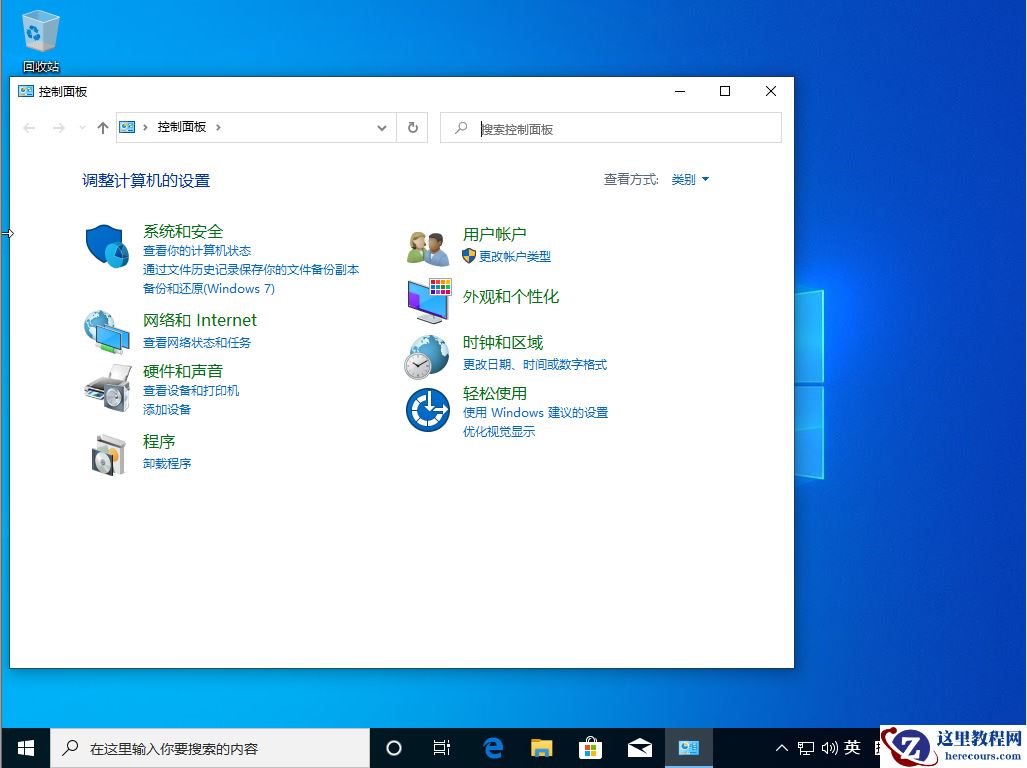Open the Start menu
The image size is (1027, 768).
[x=24, y=747]
